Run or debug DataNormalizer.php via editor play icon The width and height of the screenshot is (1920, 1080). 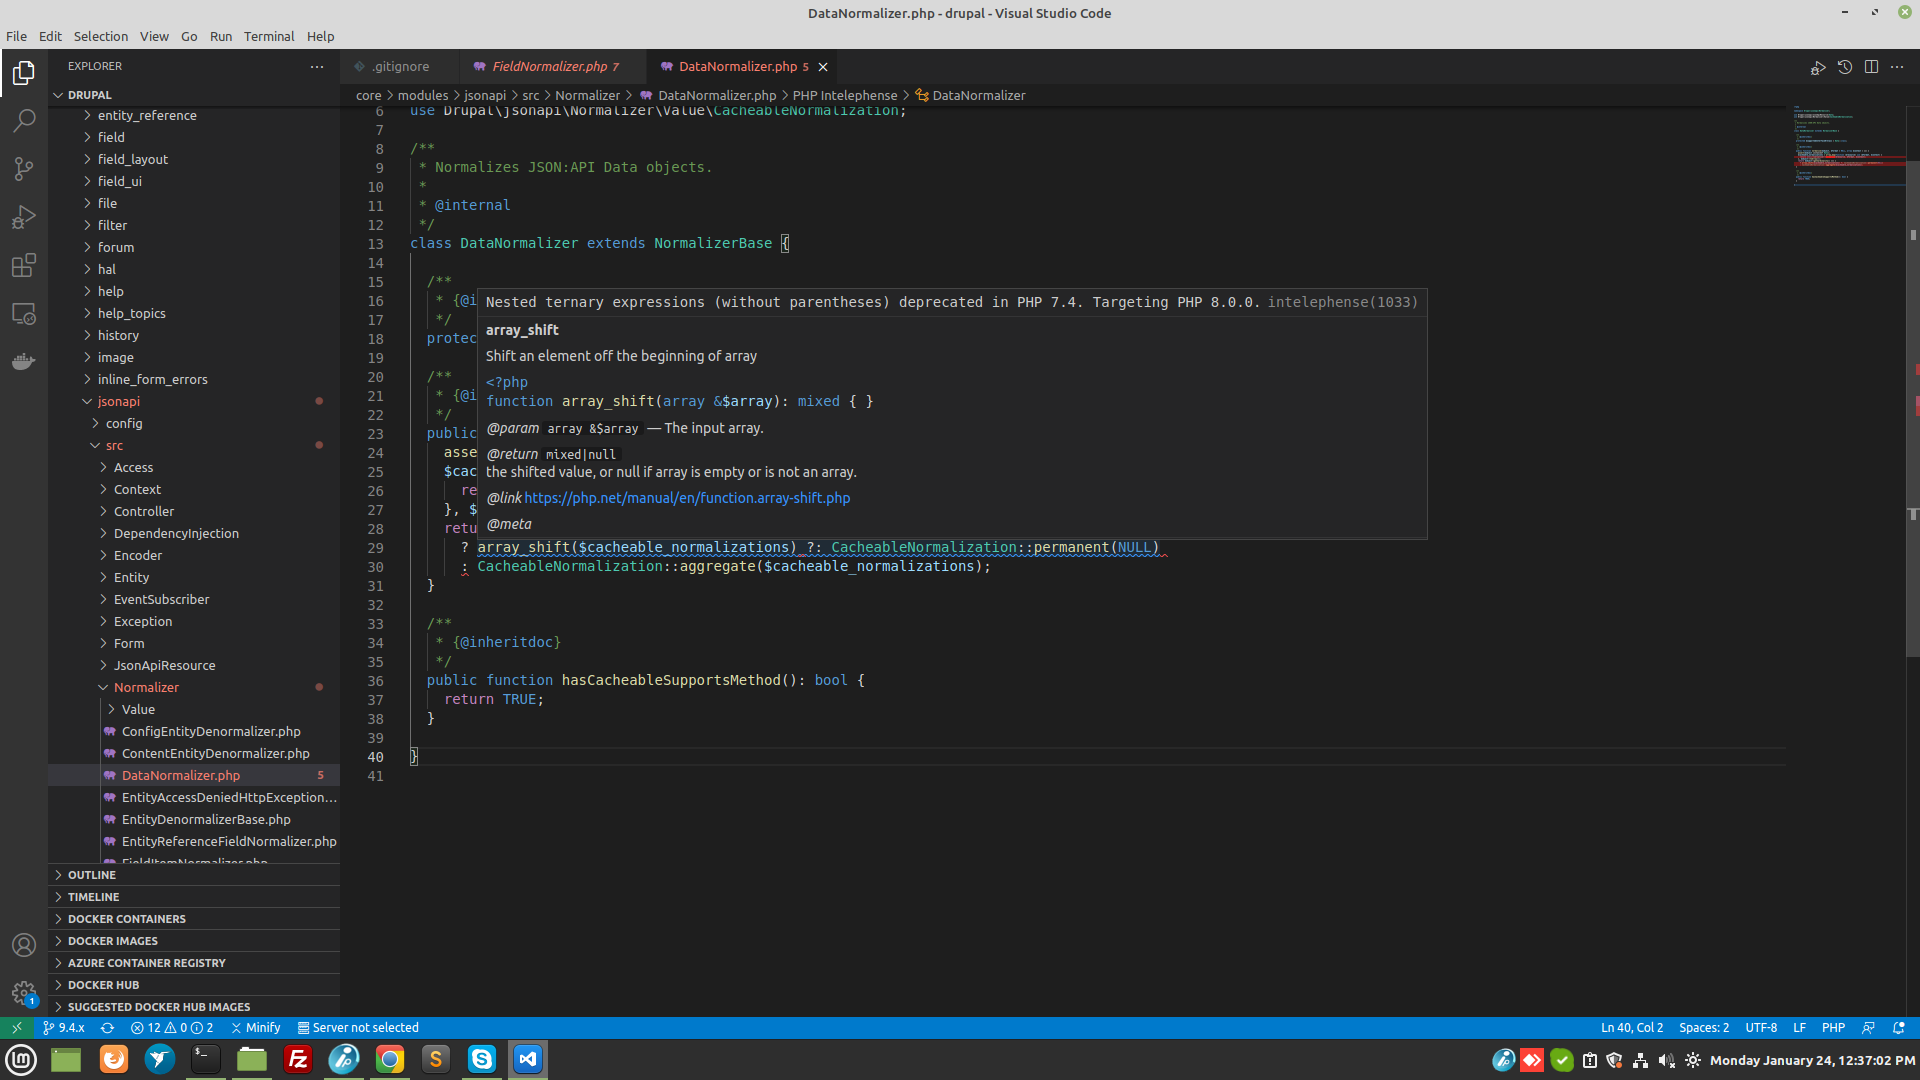[1819, 67]
